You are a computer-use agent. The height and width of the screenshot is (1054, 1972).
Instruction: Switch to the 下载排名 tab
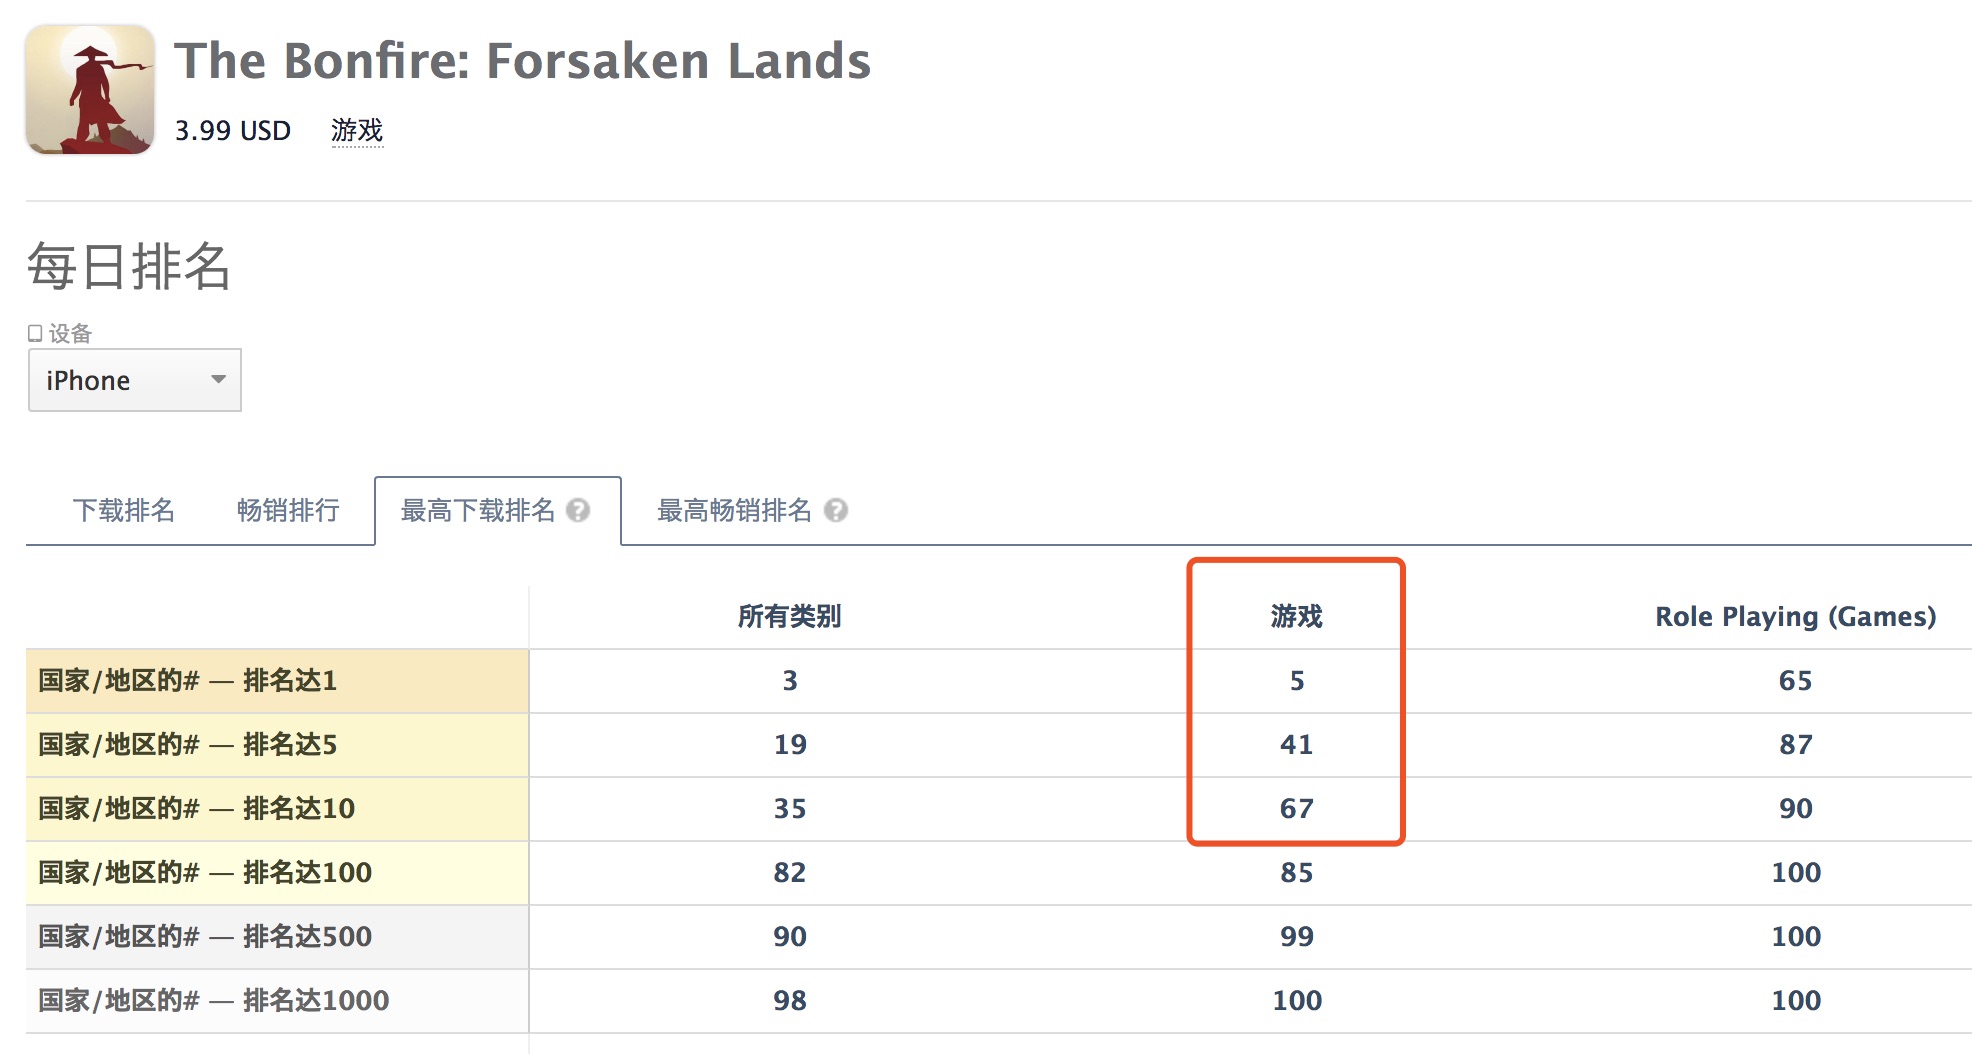point(124,510)
